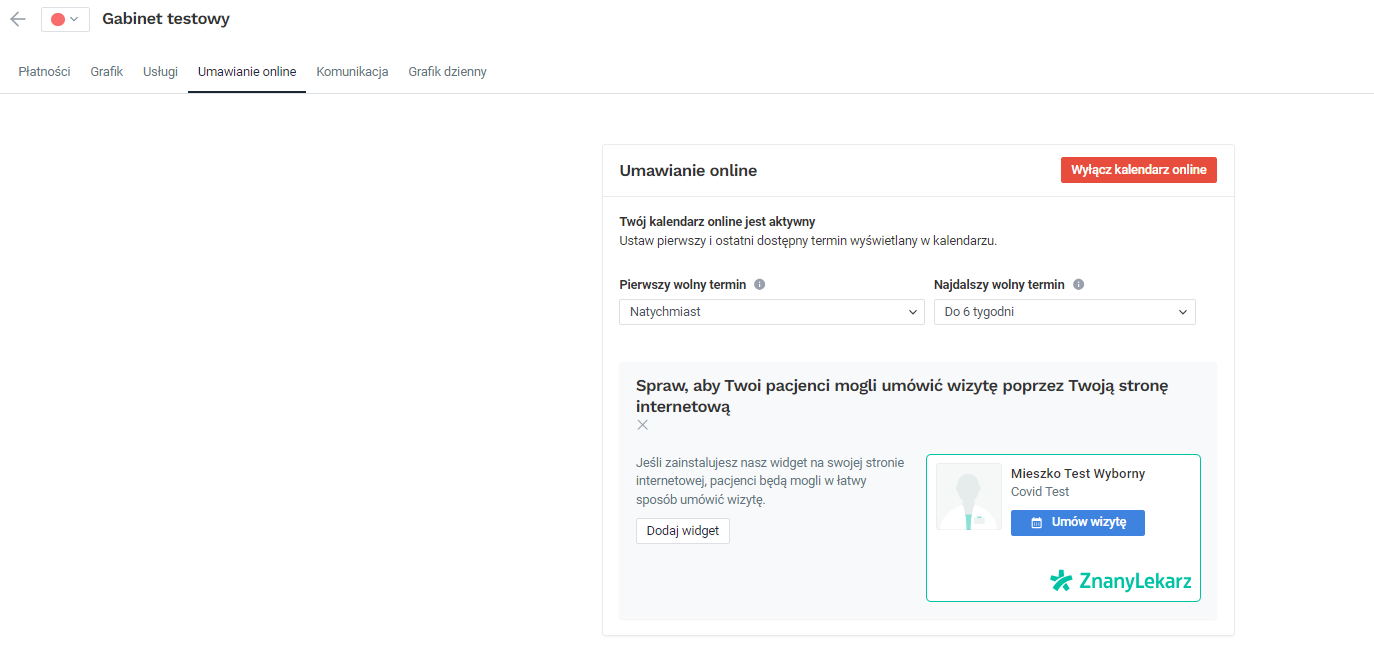
Task: Select the Umawianie online tab
Action: (x=247, y=72)
